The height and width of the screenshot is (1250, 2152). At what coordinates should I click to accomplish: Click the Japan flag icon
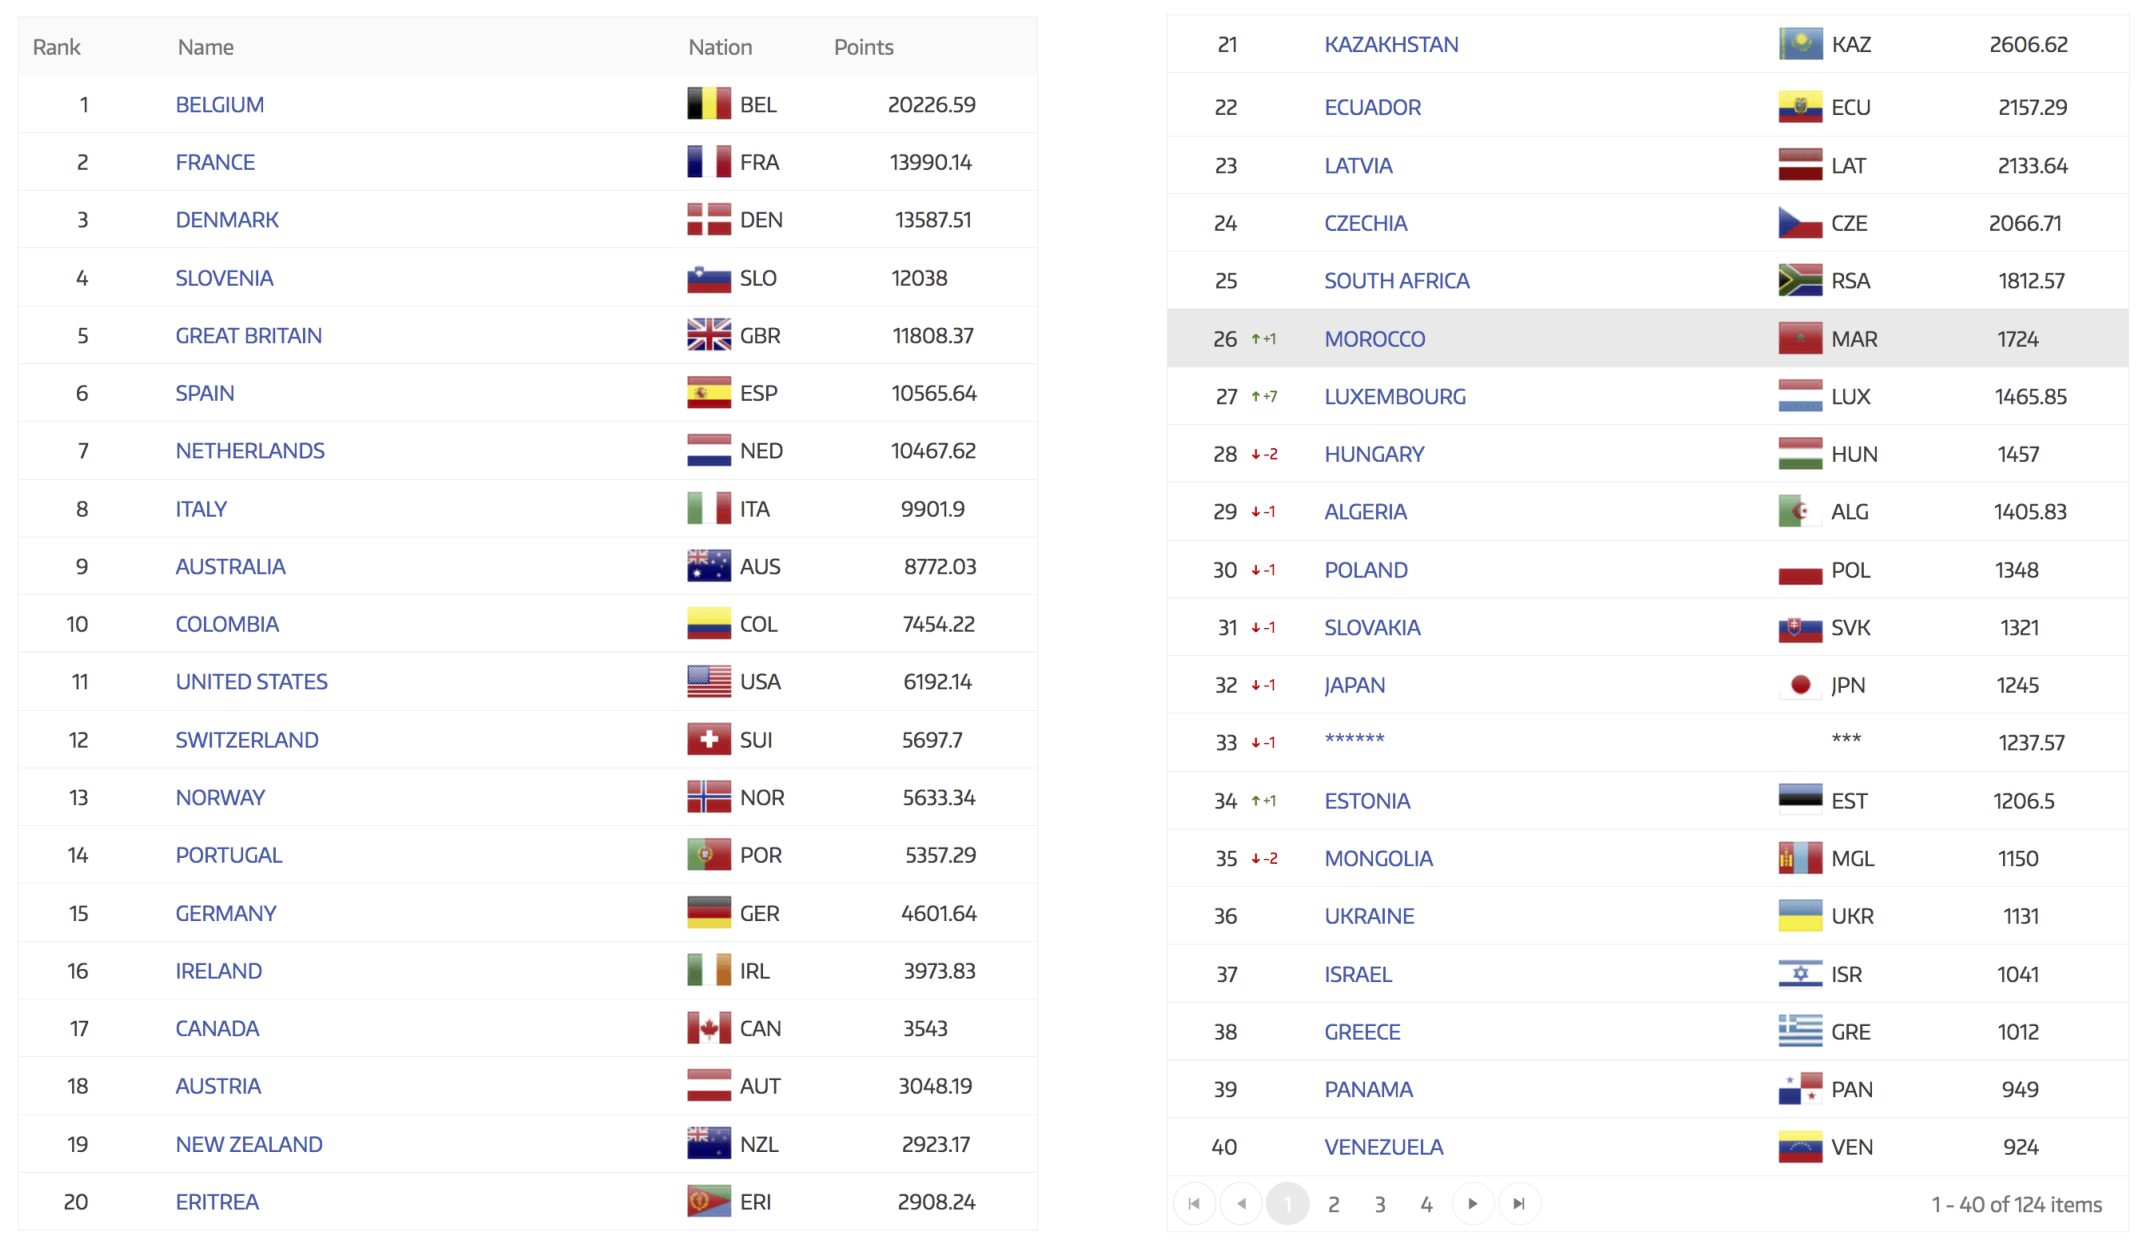pyautogui.click(x=1800, y=685)
